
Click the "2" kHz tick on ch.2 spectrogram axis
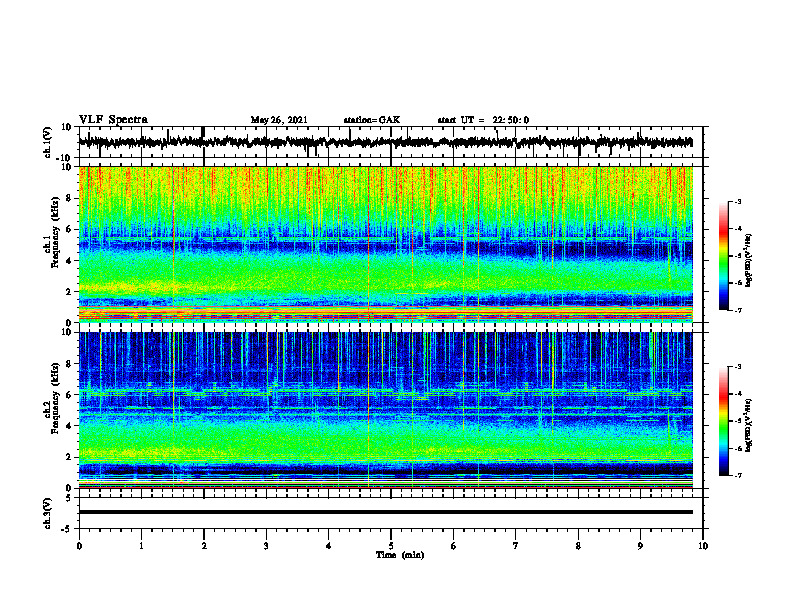pyautogui.click(x=69, y=457)
